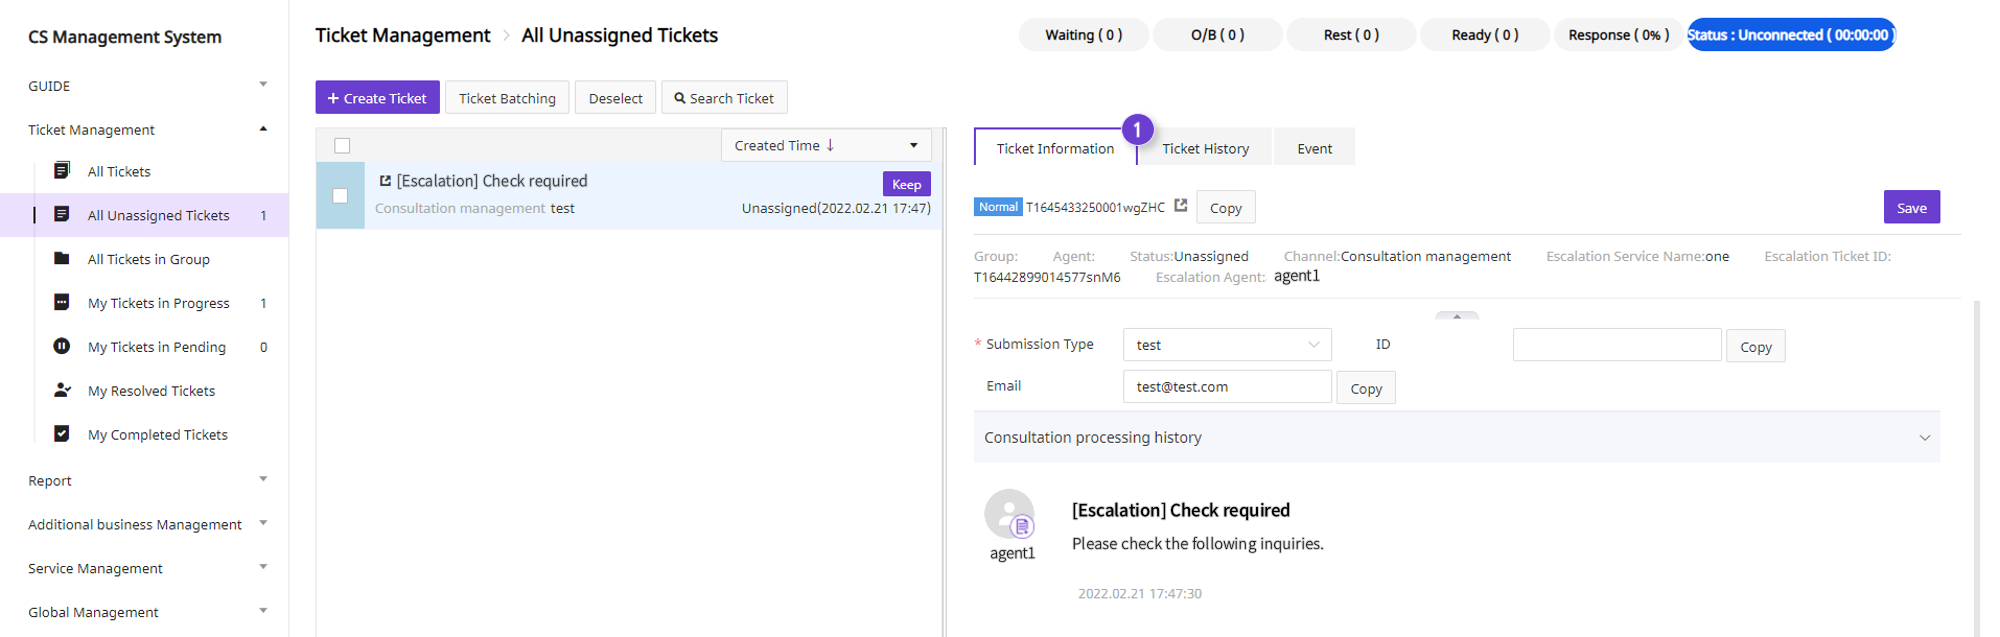The width and height of the screenshot is (2000, 637).
Task: Click the Deselect button
Action: (615, 97)
